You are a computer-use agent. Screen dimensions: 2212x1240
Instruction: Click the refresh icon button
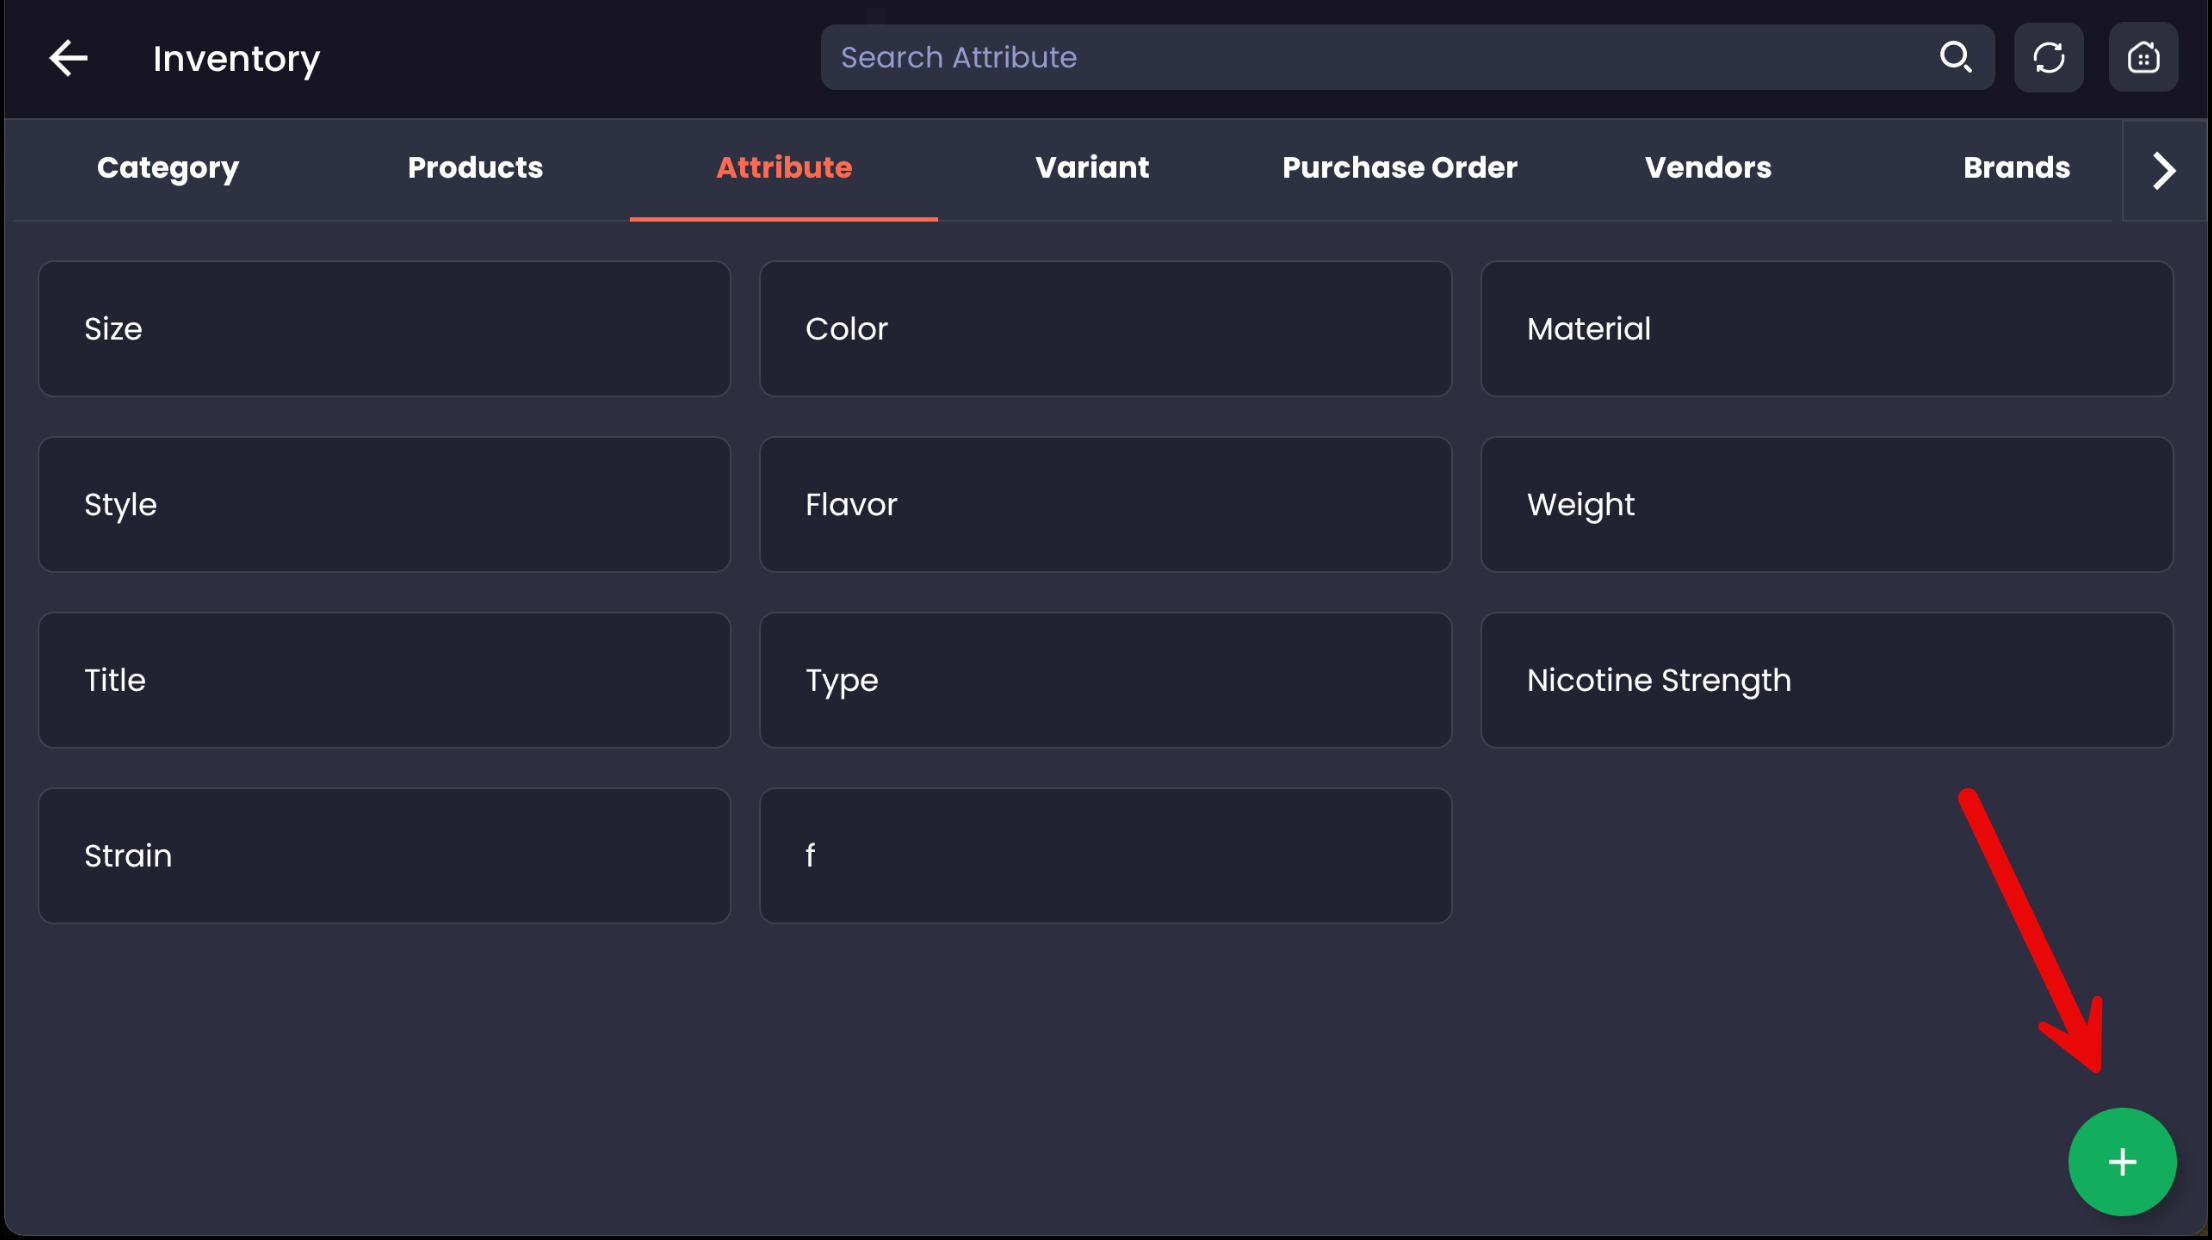(x=2048, y=58)
